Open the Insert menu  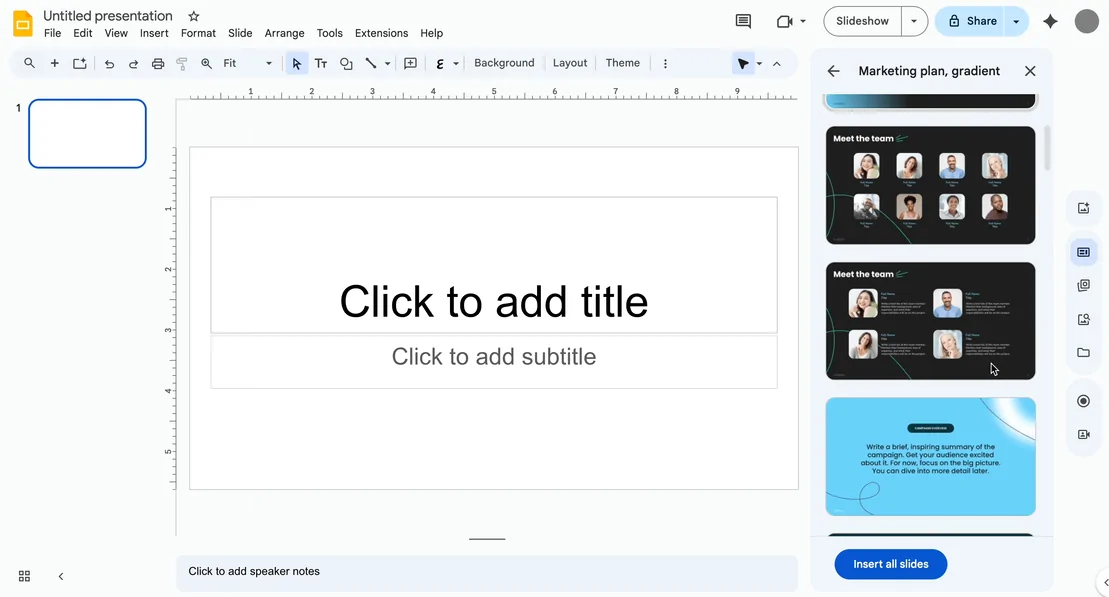coord(154,33)
